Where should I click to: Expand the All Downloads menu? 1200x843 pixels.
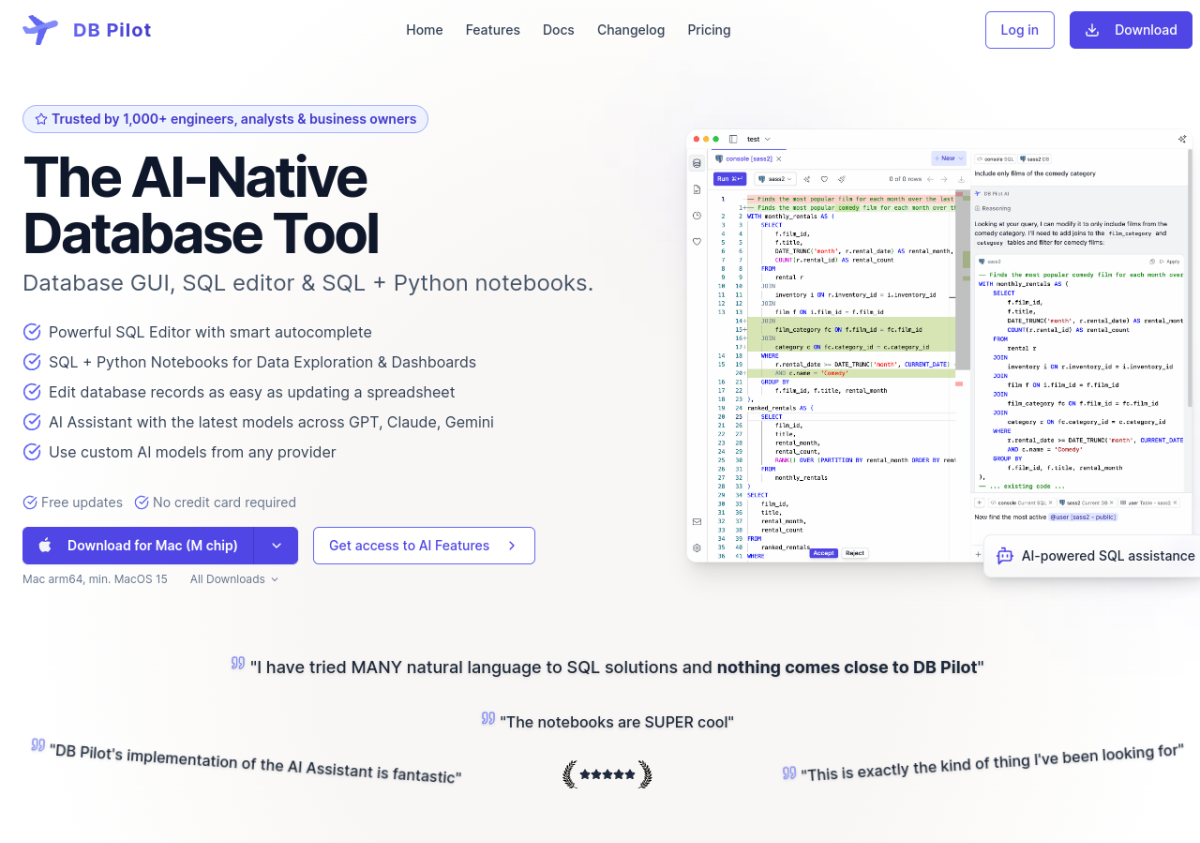click(234, 579)
